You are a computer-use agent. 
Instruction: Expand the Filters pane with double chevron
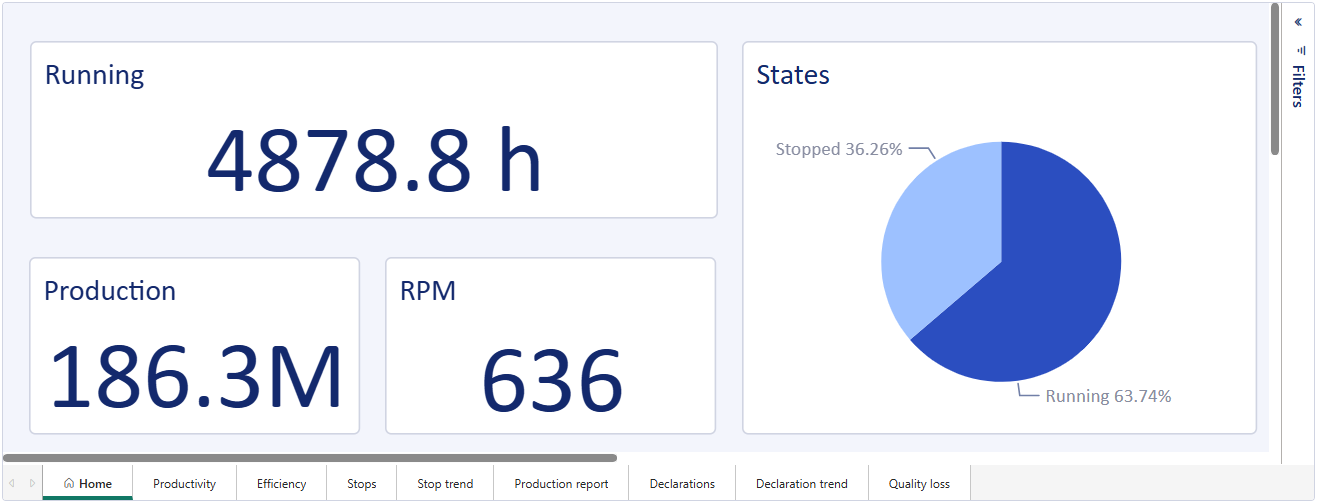click(1298, 21)
